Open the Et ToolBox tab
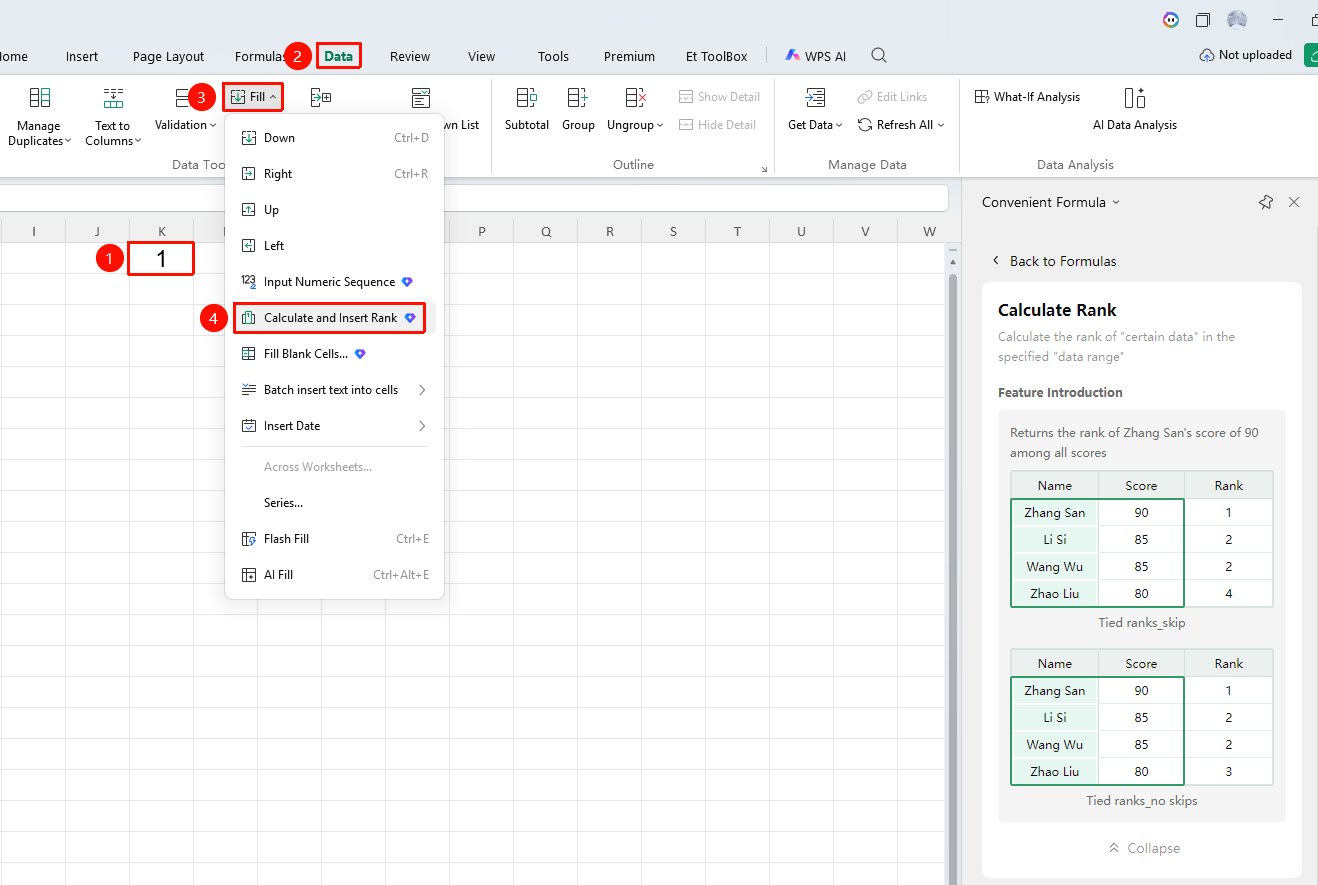This screenshot has height=885, width=1318. pos(716,56)
